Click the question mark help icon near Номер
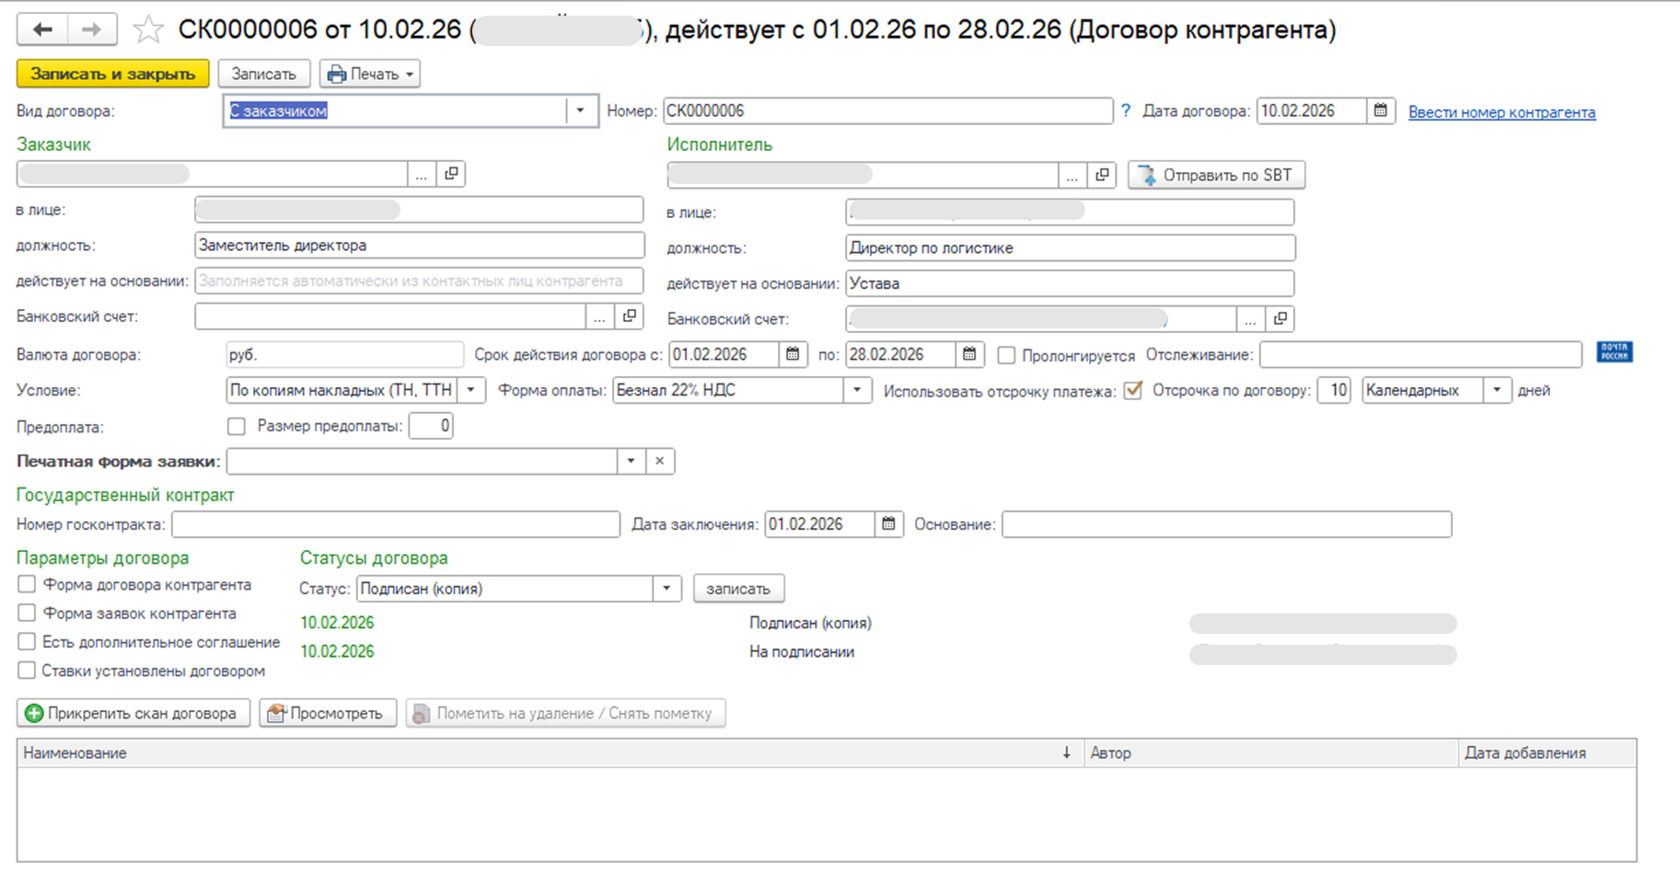The height and width of the screenshot is (872, 1680). (1126, 111)
